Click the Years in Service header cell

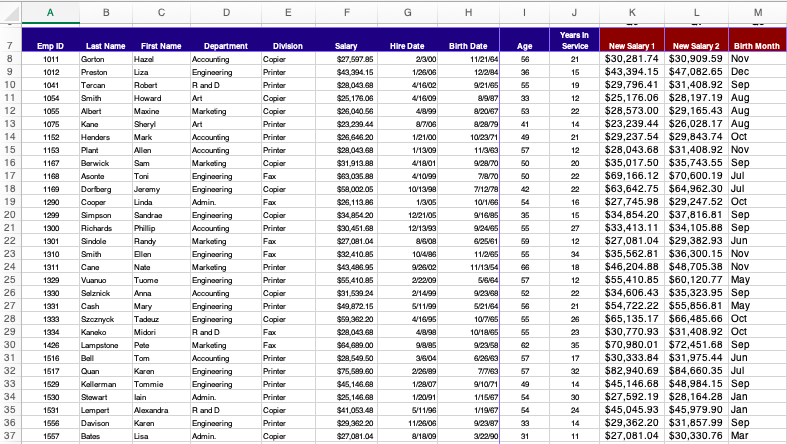575,40
